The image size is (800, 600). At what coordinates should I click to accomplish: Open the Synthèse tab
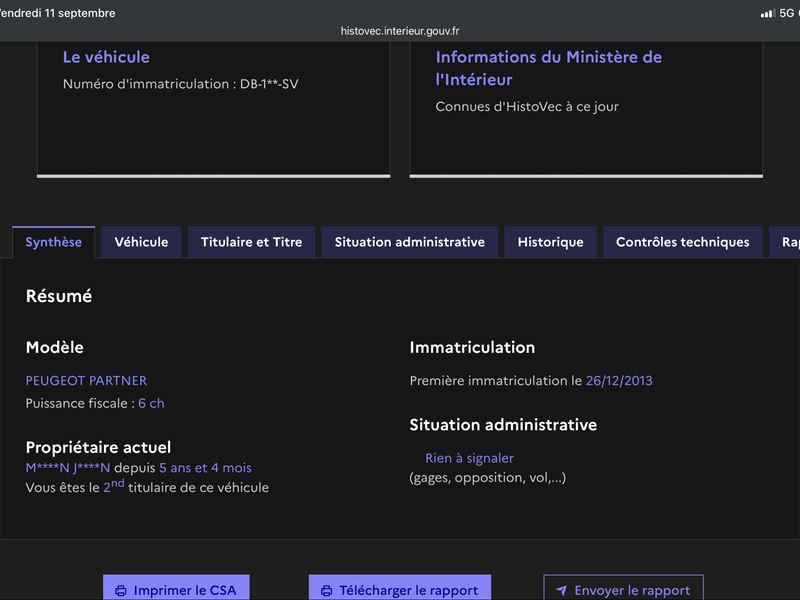54,242
